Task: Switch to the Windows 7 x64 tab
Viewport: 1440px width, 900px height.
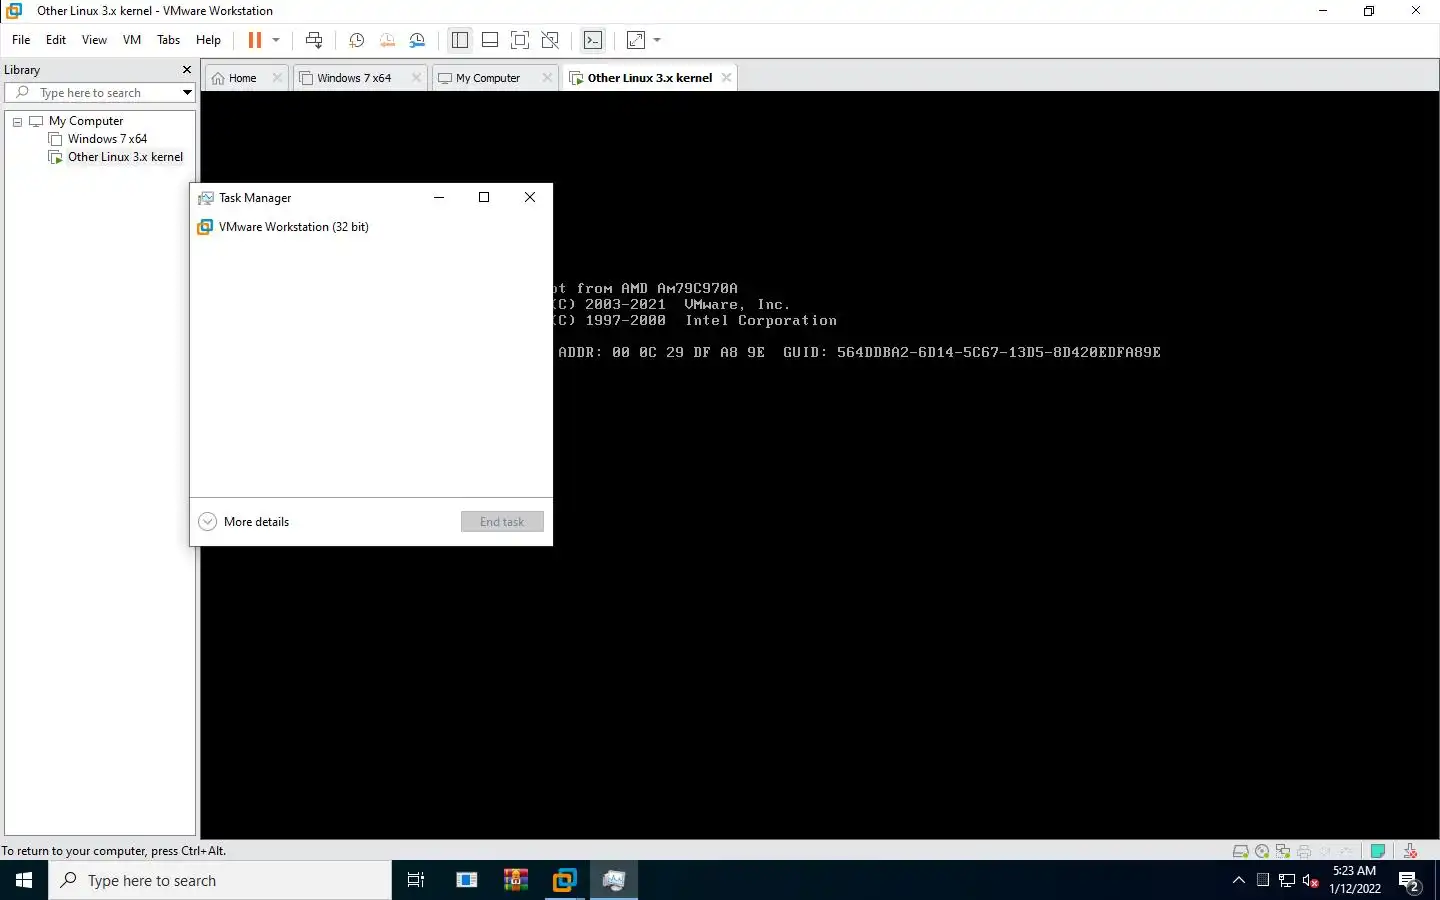Action: [354, 78]
